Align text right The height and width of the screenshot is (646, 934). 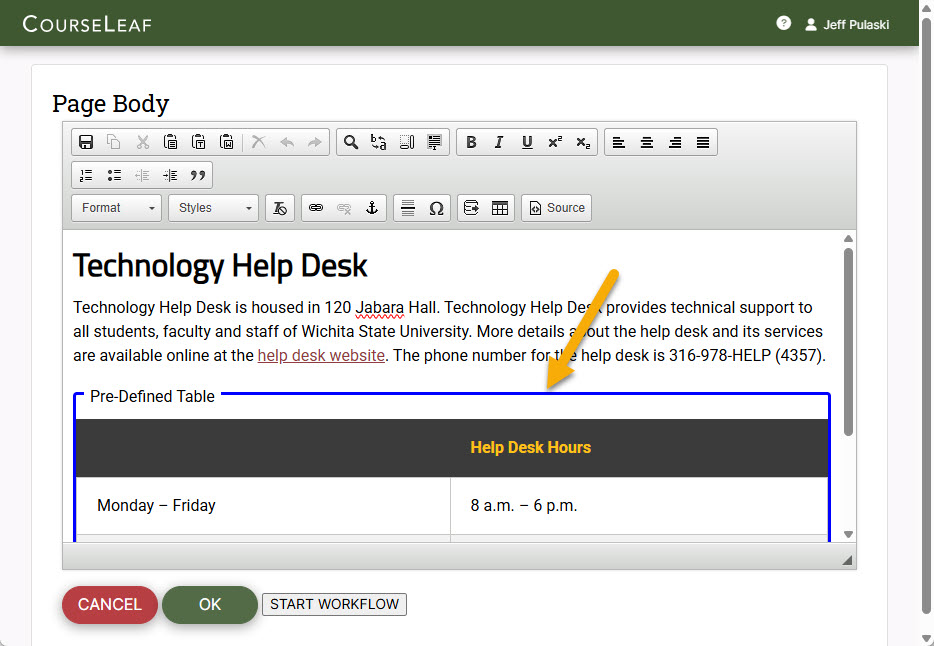point(675,142)
